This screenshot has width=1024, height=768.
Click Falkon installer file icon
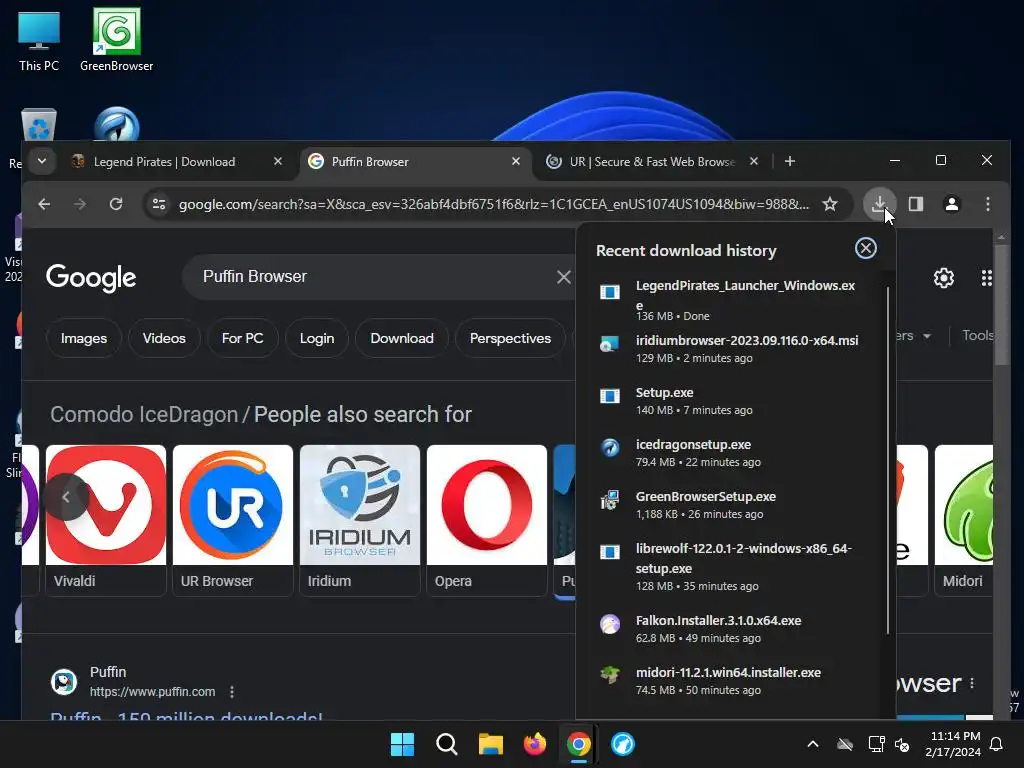(609, 624)
